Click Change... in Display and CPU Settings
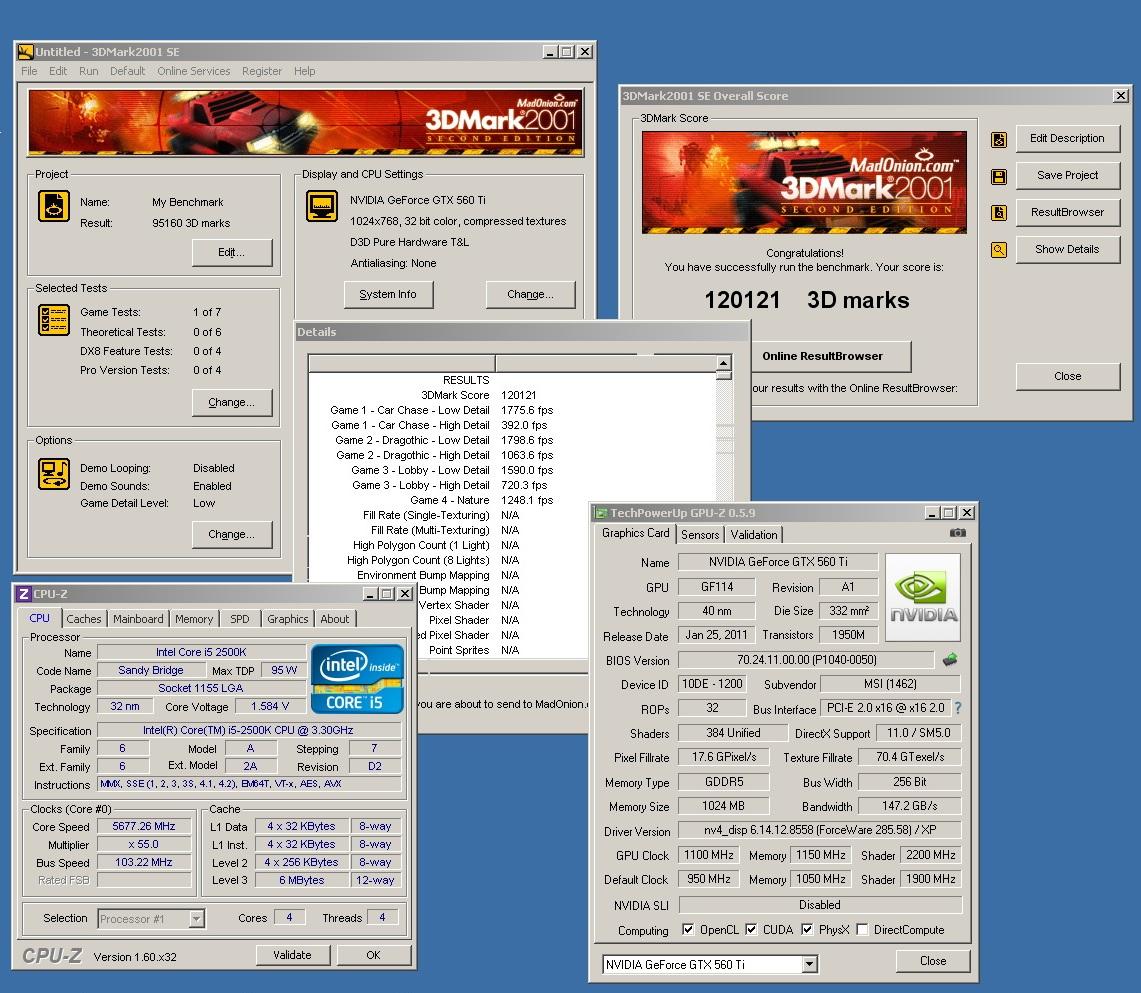The image size is (1141, 993). [530, 295]
